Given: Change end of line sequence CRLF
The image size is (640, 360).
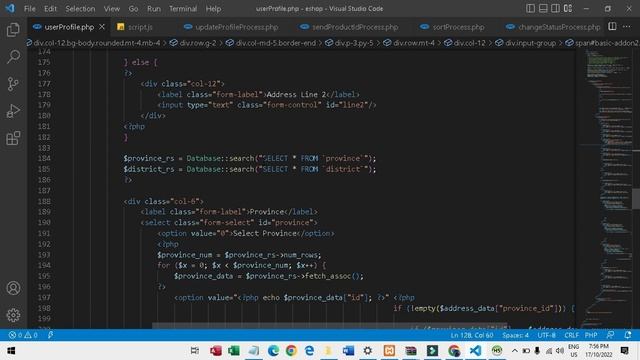Looking at the screenshot, I should click(x=571, y=335).
